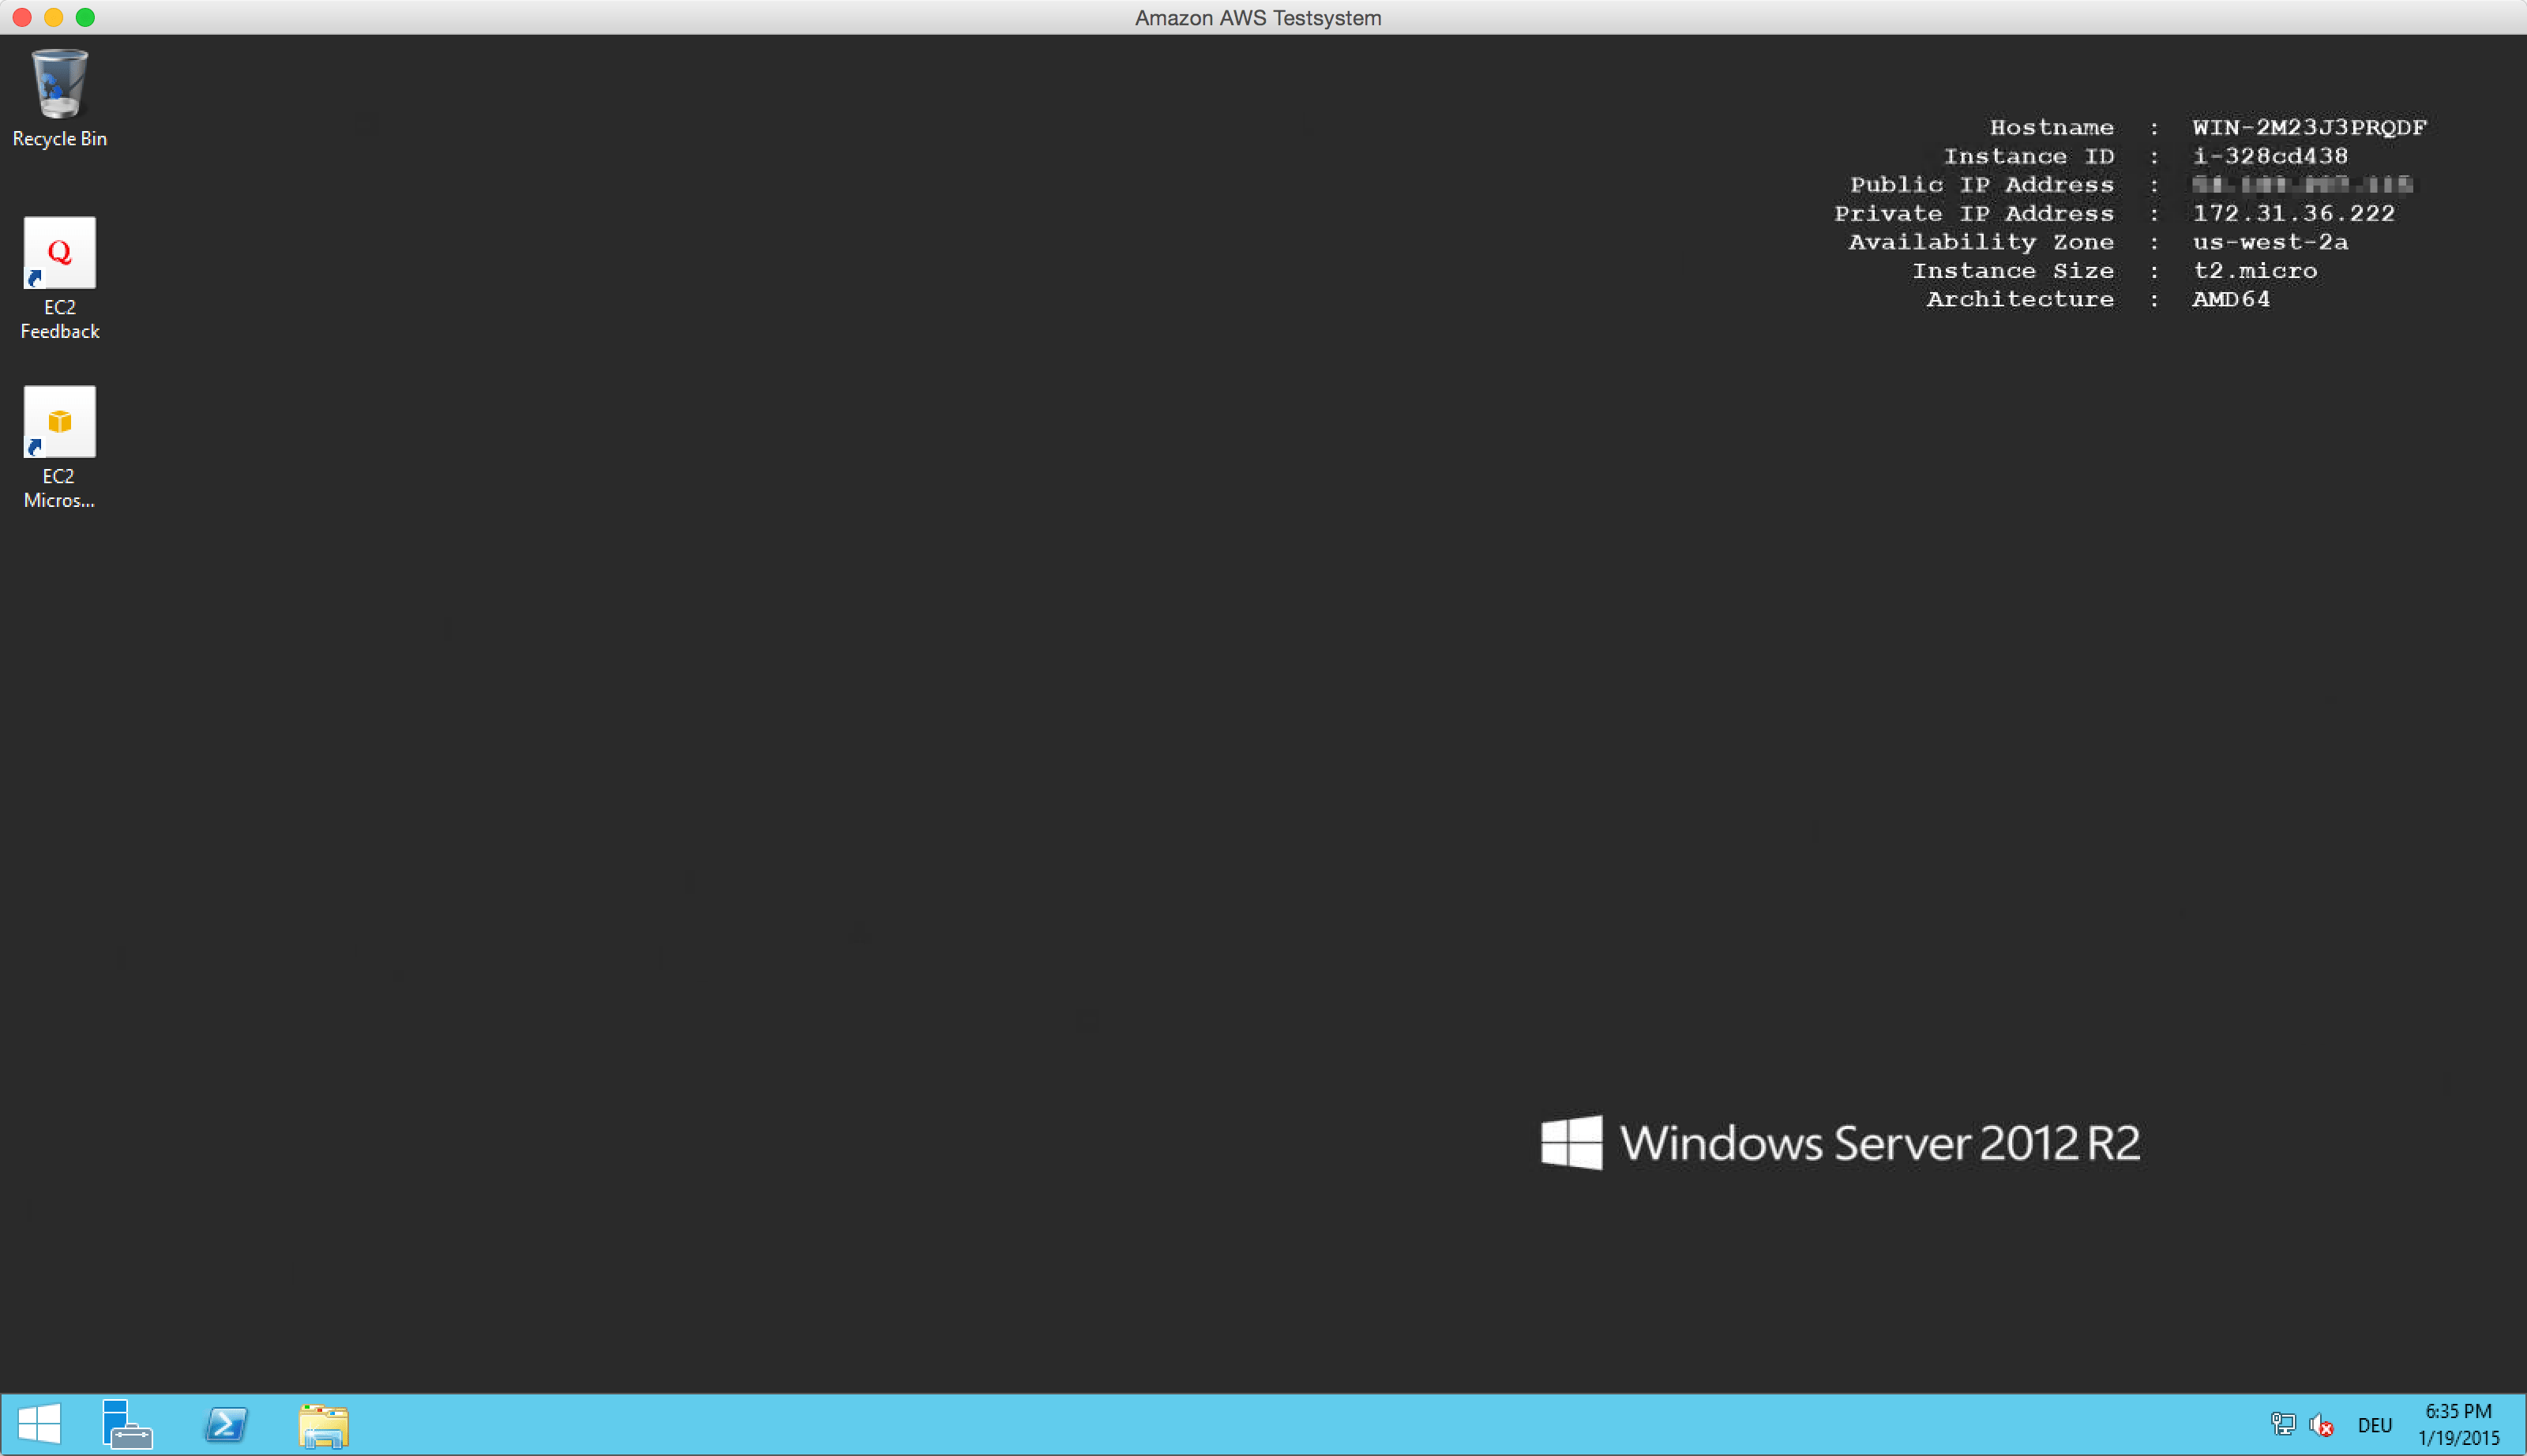Click the Recycle Bin text label
Image resolution: width=2527 pixels, height=1456 pixels.
click(x=59, y=139)
